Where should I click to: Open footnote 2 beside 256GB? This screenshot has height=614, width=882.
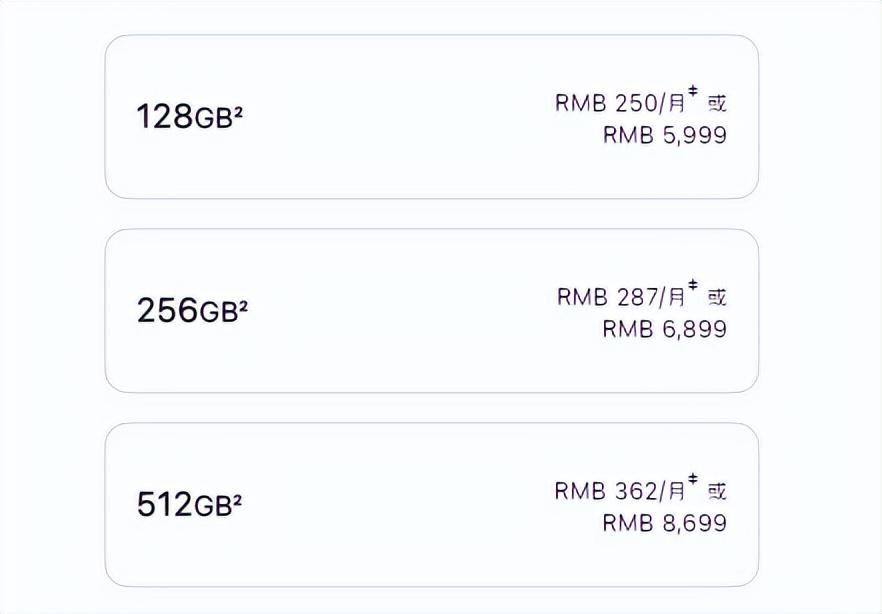coord(243,305)
